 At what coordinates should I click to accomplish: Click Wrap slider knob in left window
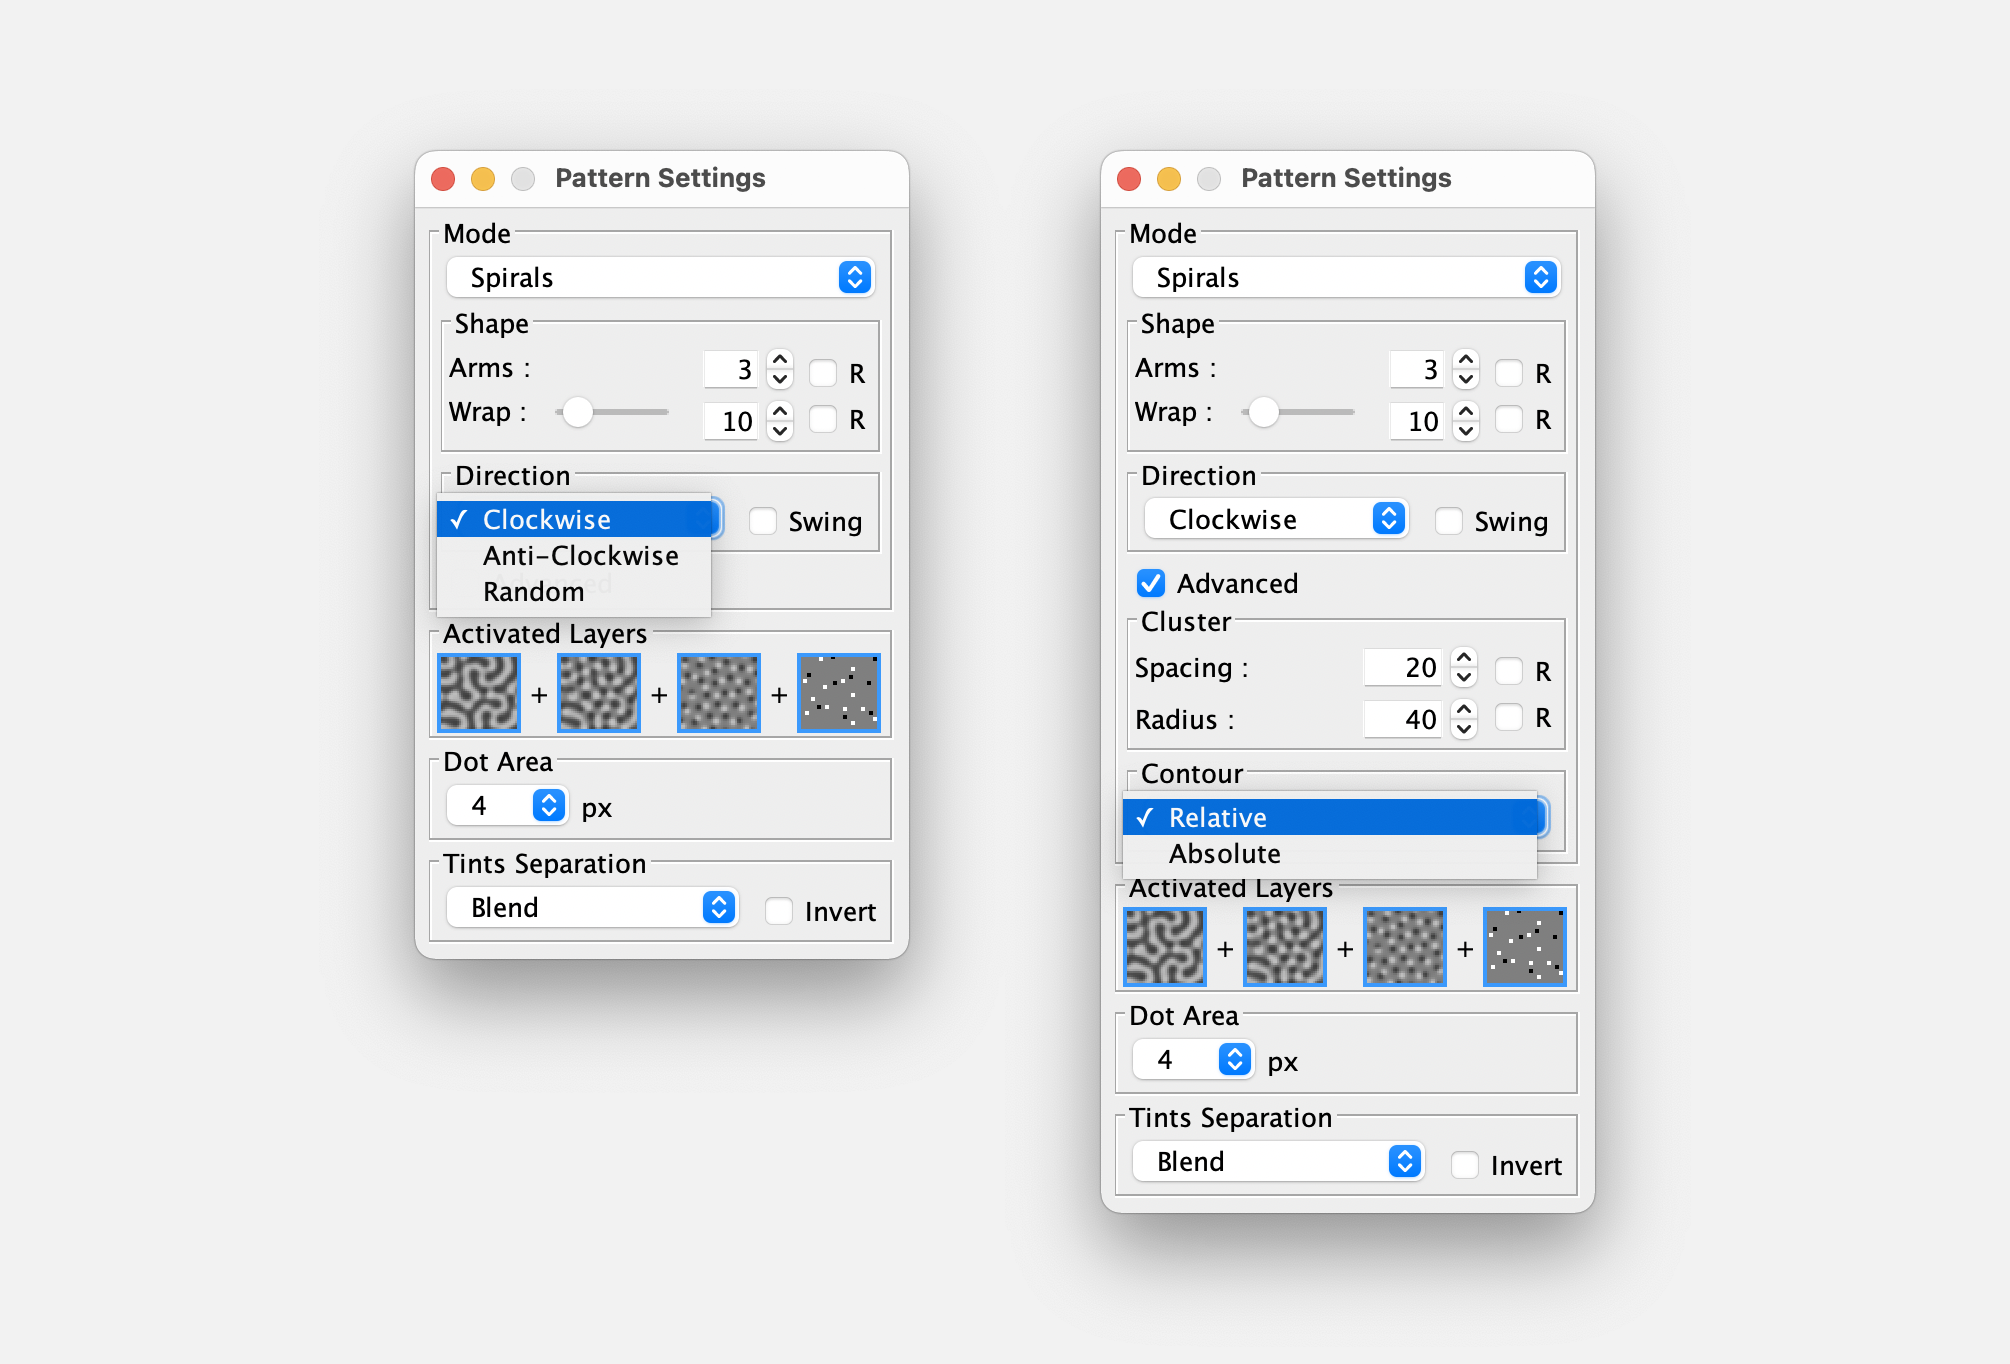click(x=577, y=412)
